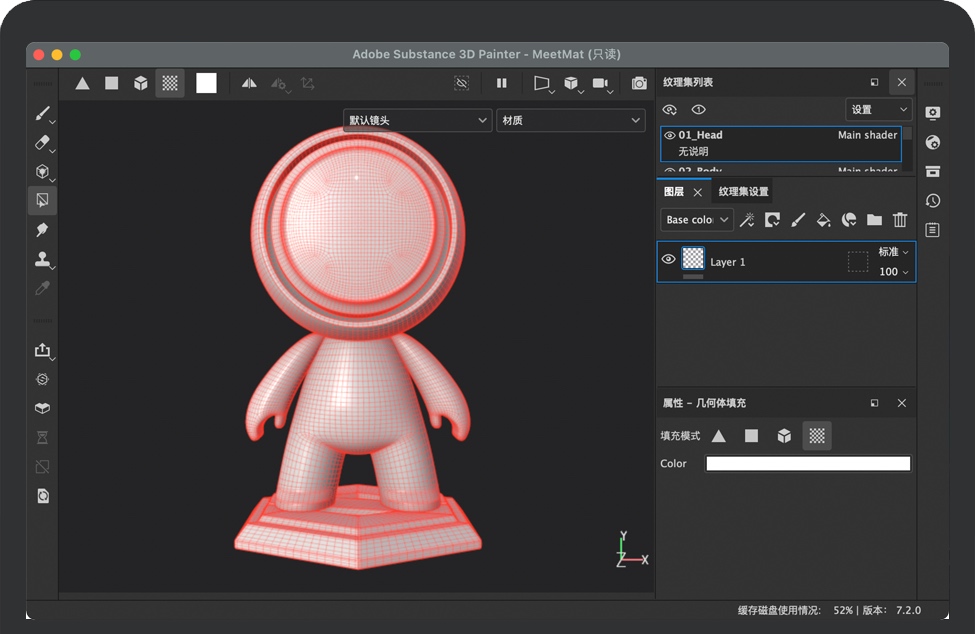Pause the viewport rendering
The width and height of the screenshot is (975, 634).
(x=502, y=84)
